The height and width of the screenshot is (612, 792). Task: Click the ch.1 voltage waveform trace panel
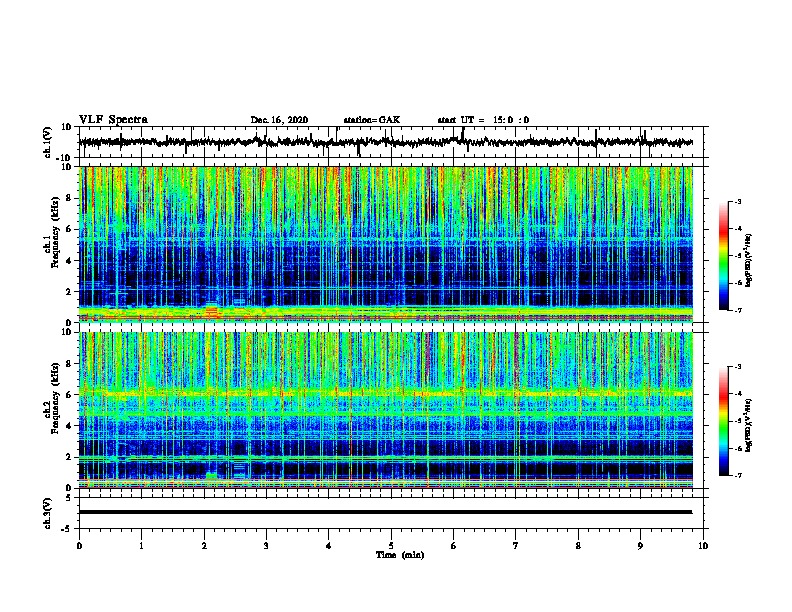pyautogui.click(x=391, y=142)
